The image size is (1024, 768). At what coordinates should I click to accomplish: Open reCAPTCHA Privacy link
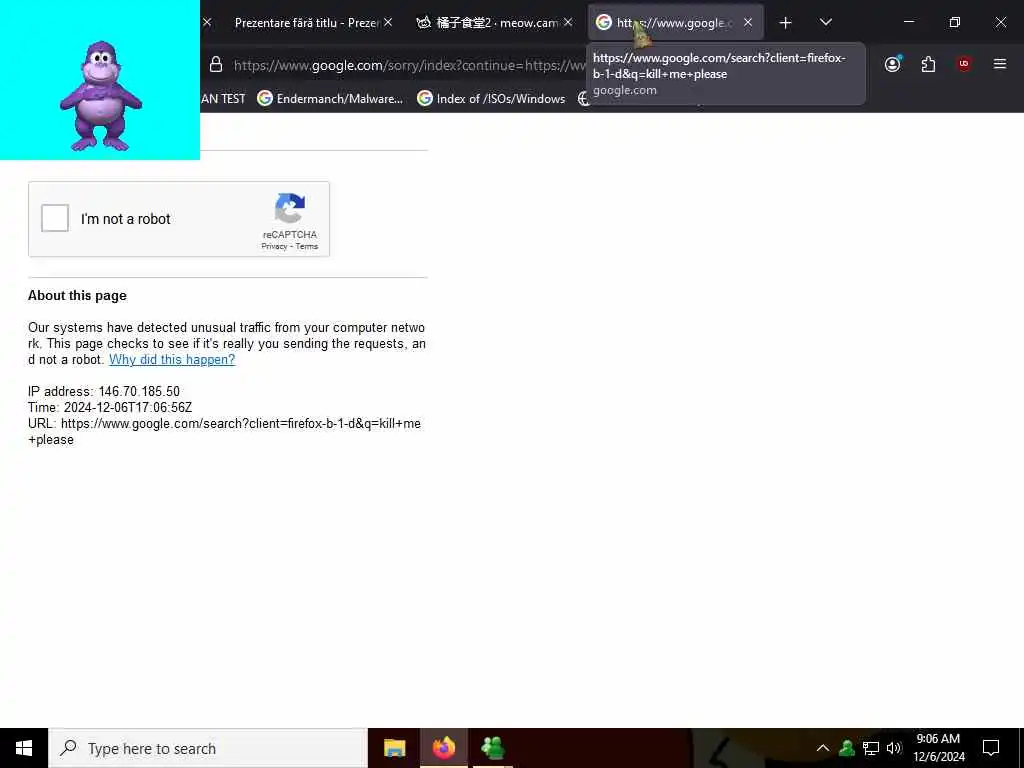pyautogui.click(x=274, y=246)
